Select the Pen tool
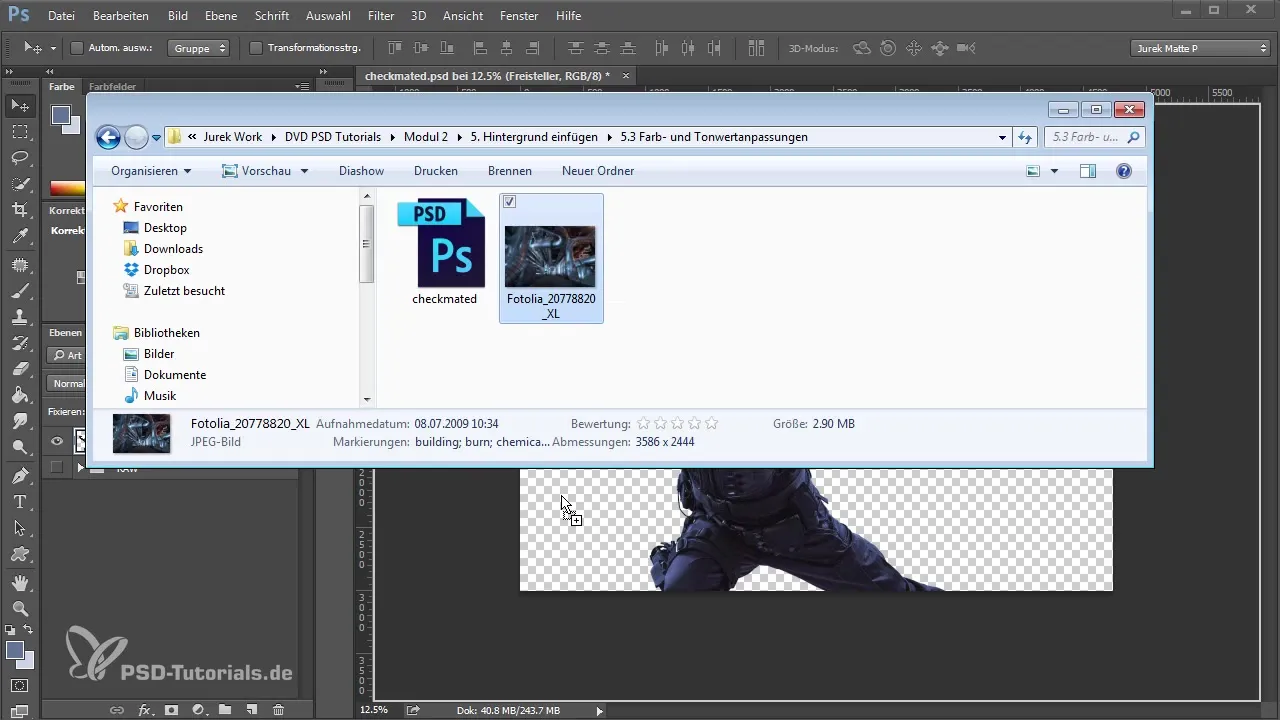The height and width of the screenshot is (720, 1280). click(x=20, y=475)
